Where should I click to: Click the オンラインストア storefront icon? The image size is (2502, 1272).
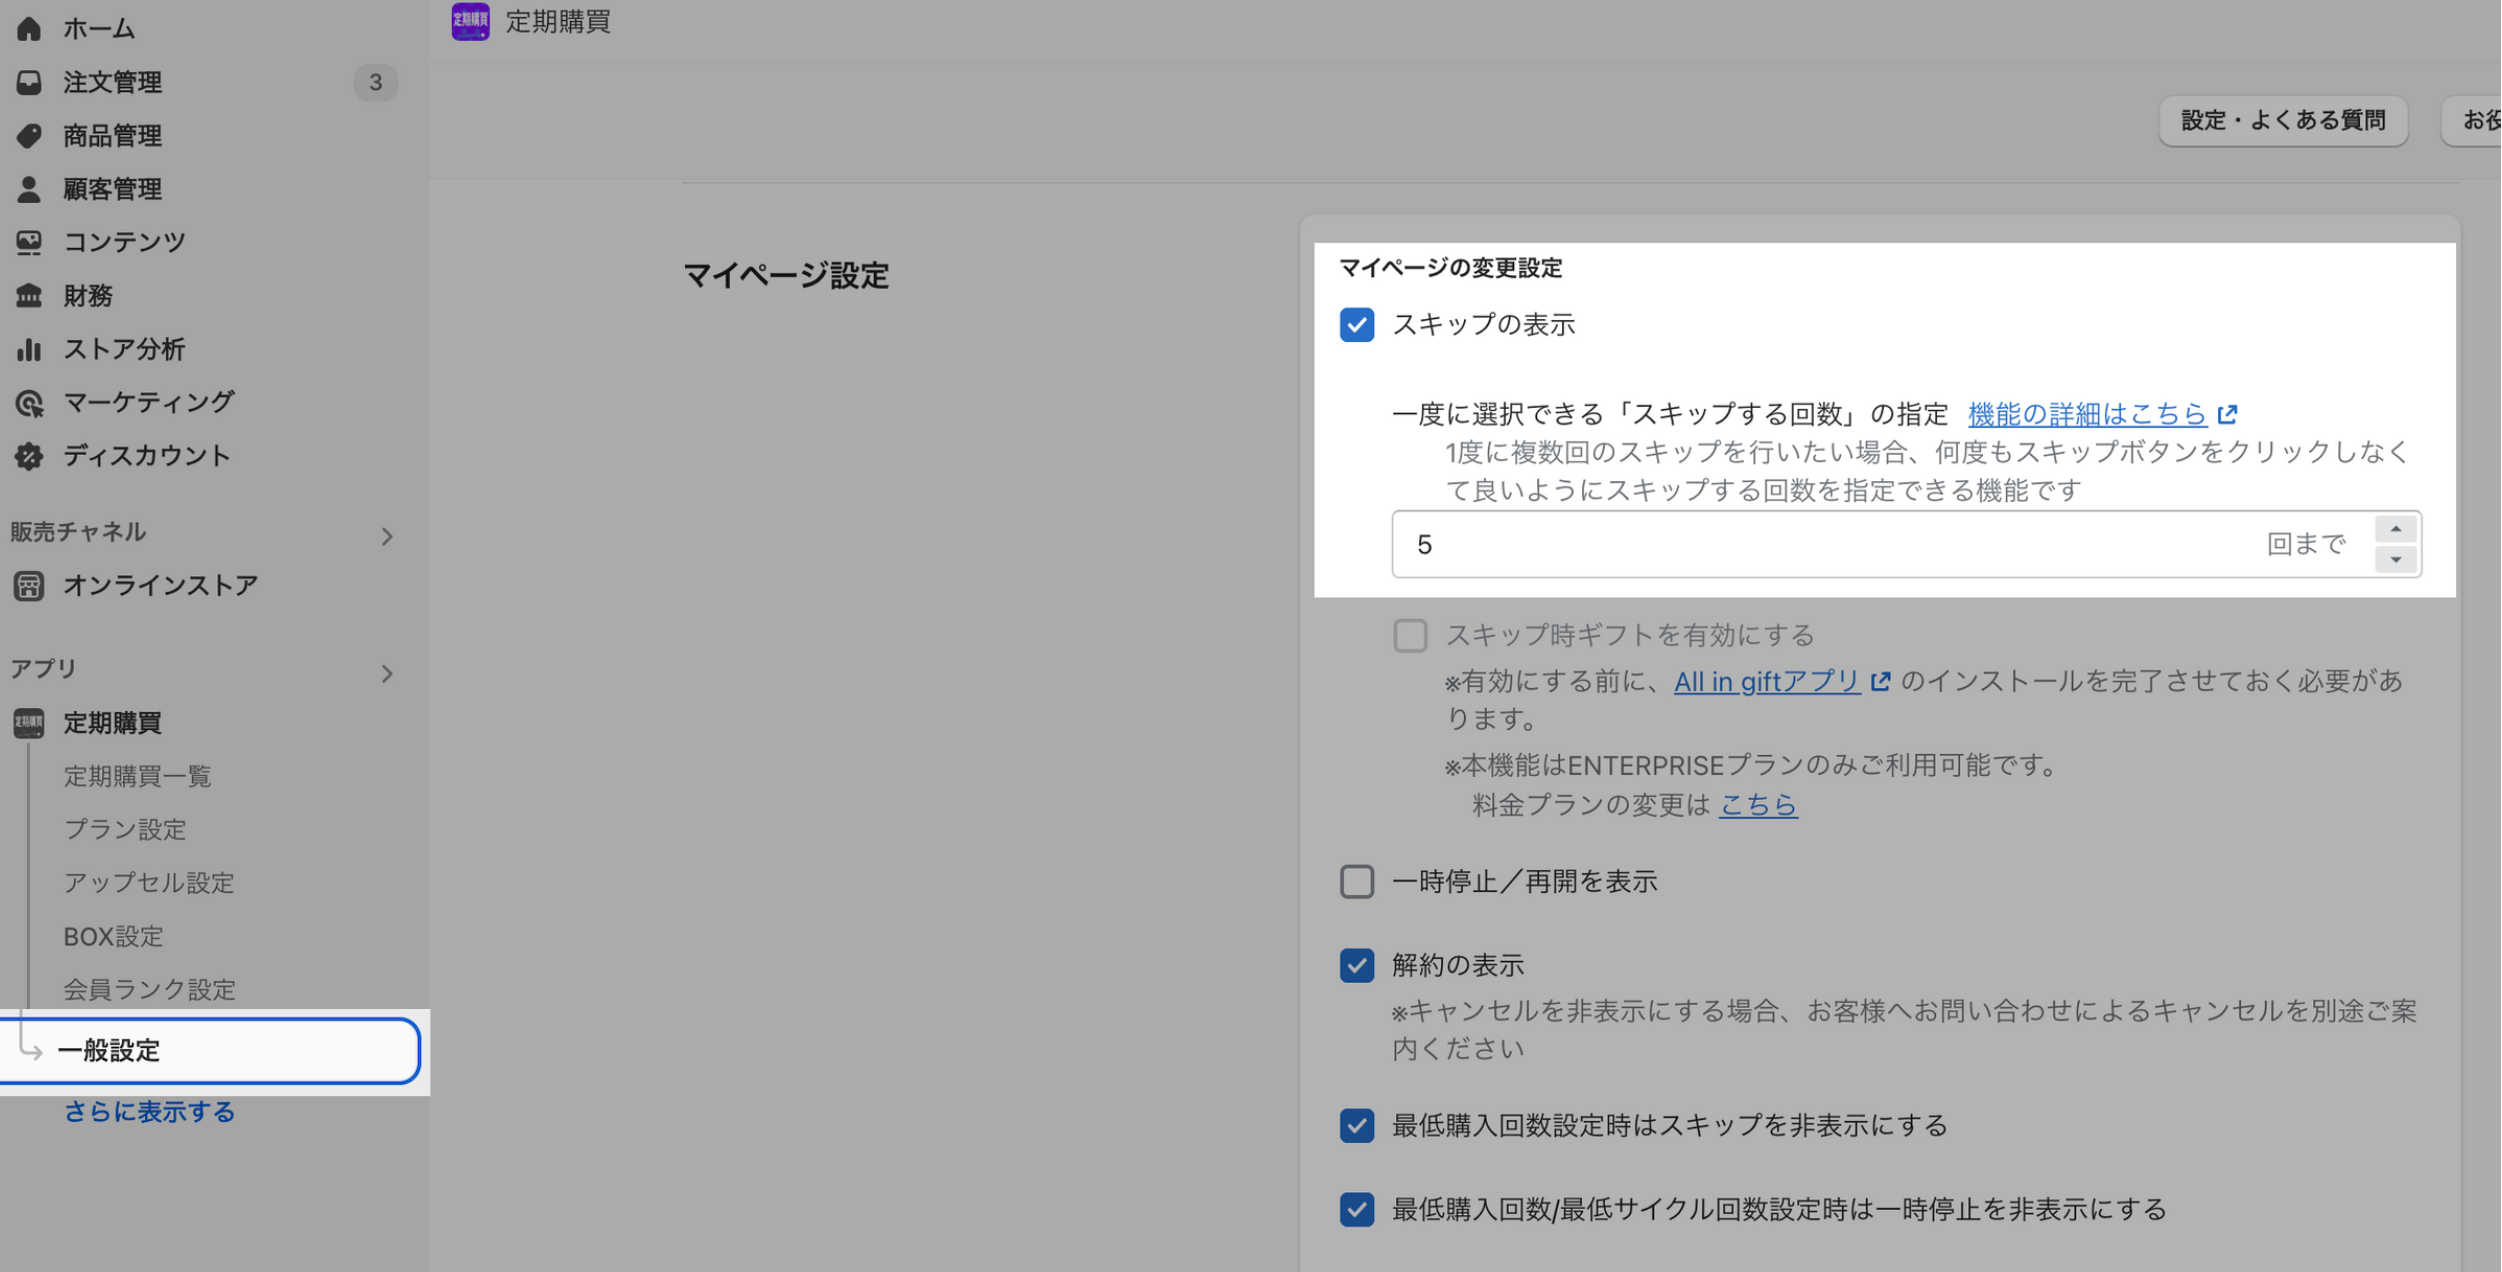coord(29,586)
